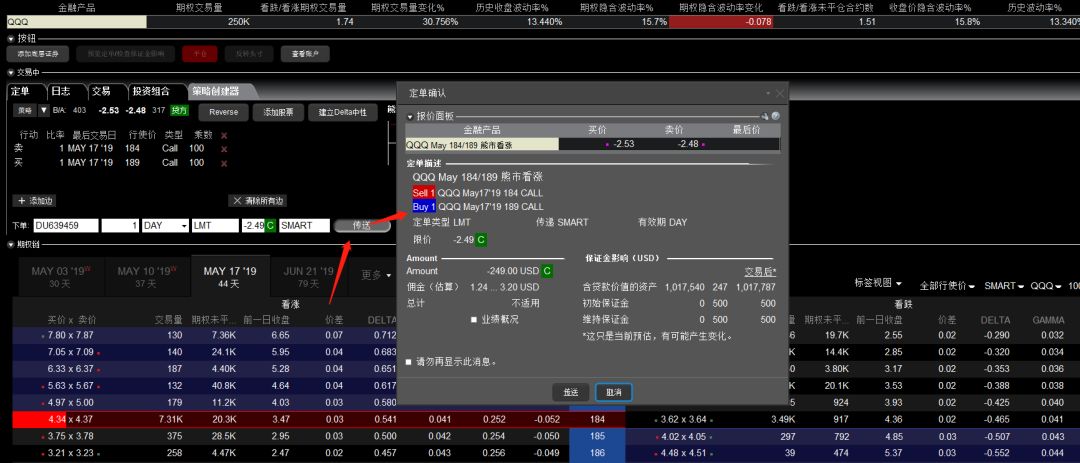
Task: Click the 策略 button next to B/A
Action: point(24,110)
